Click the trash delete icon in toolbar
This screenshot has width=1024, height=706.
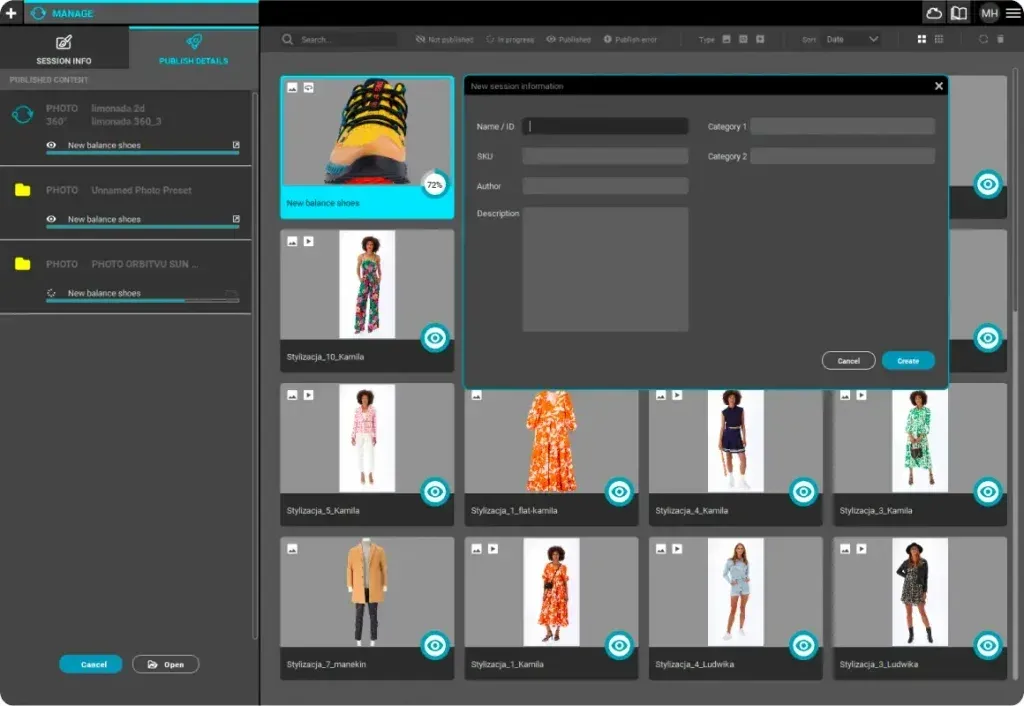pyautogui.click(x=1000, y=39)
